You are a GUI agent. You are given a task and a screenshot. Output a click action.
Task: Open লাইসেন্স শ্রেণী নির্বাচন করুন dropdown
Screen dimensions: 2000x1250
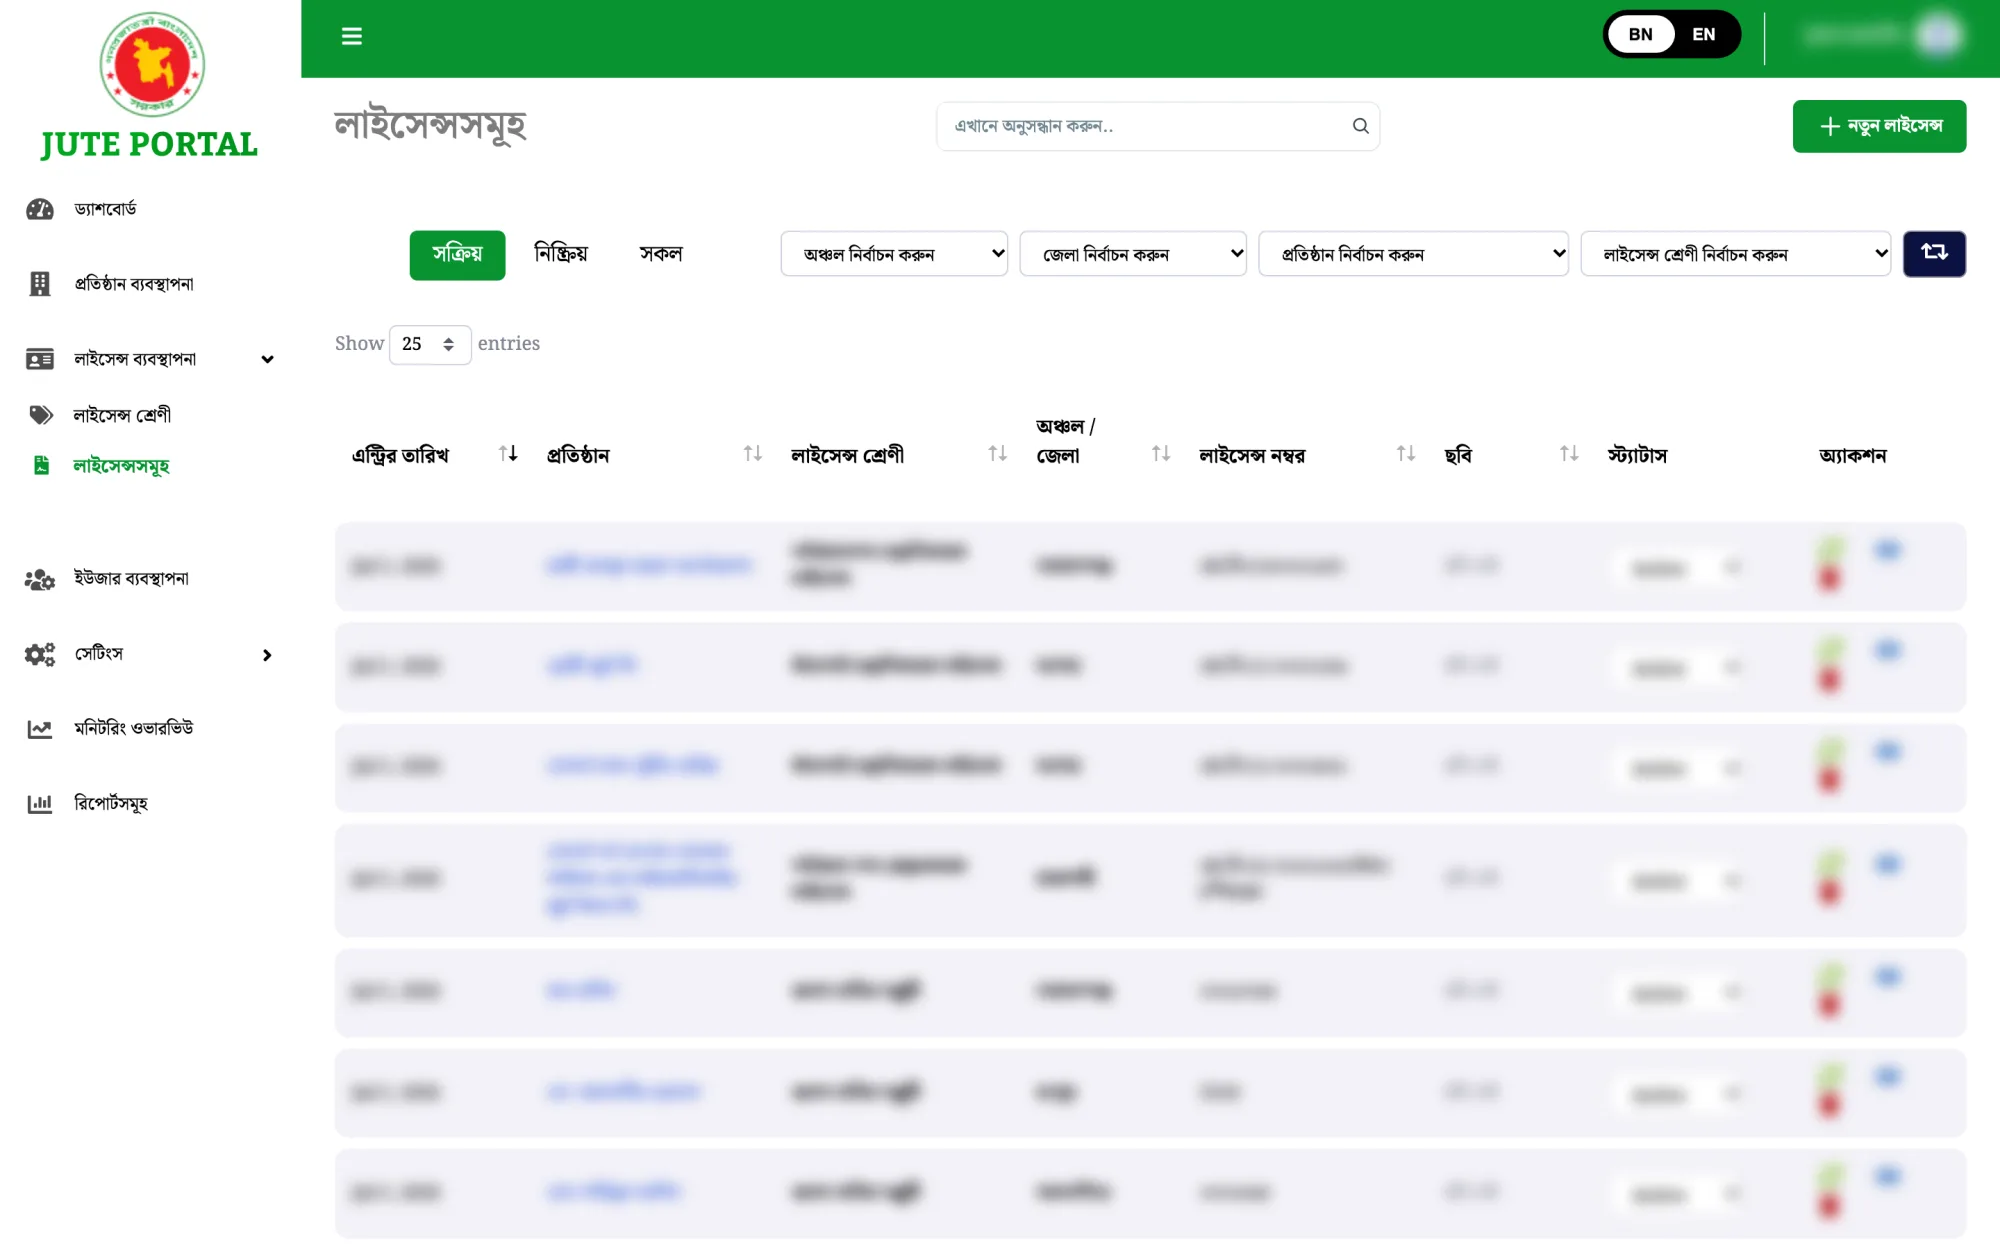(1735, 254)
